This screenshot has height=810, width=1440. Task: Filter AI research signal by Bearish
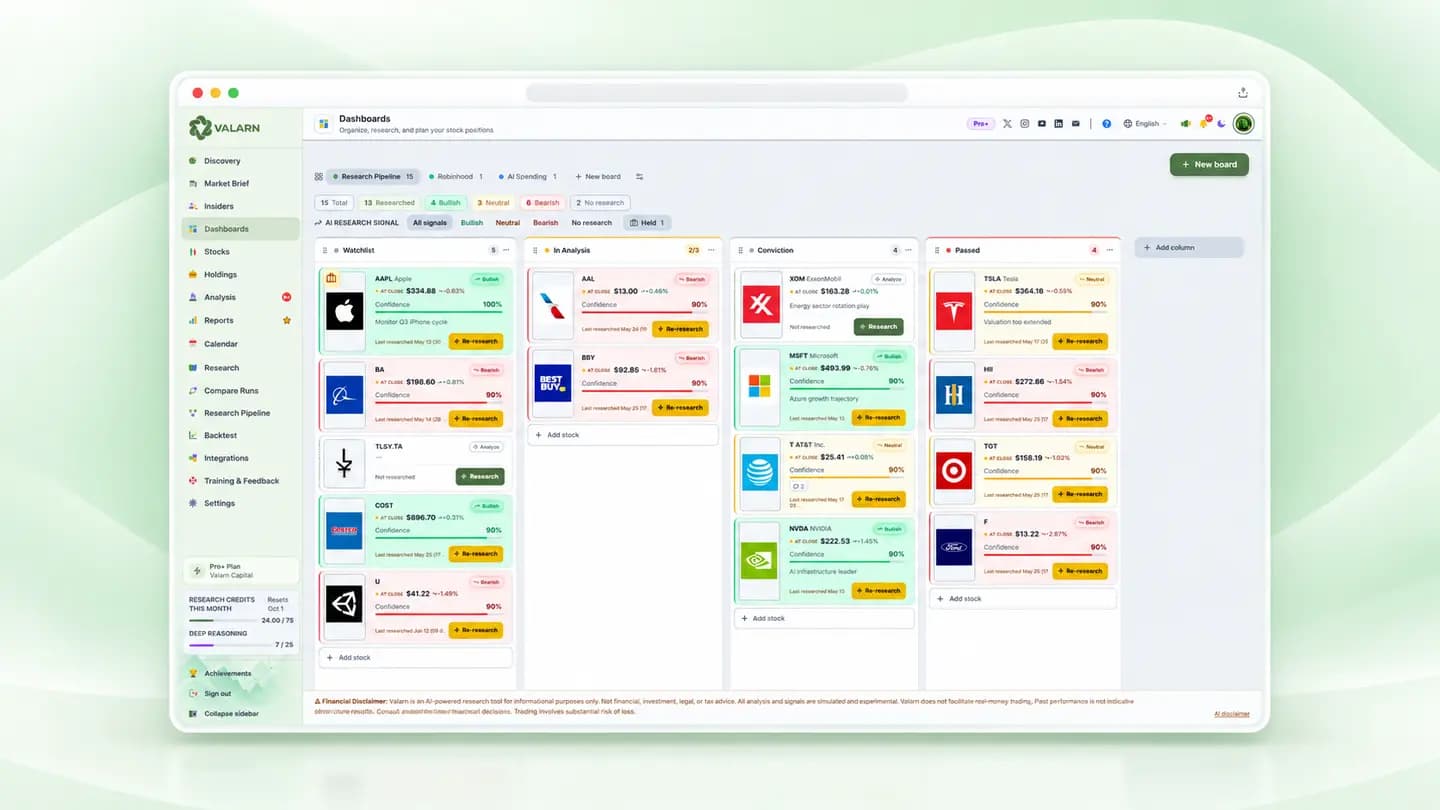point(546,223)
